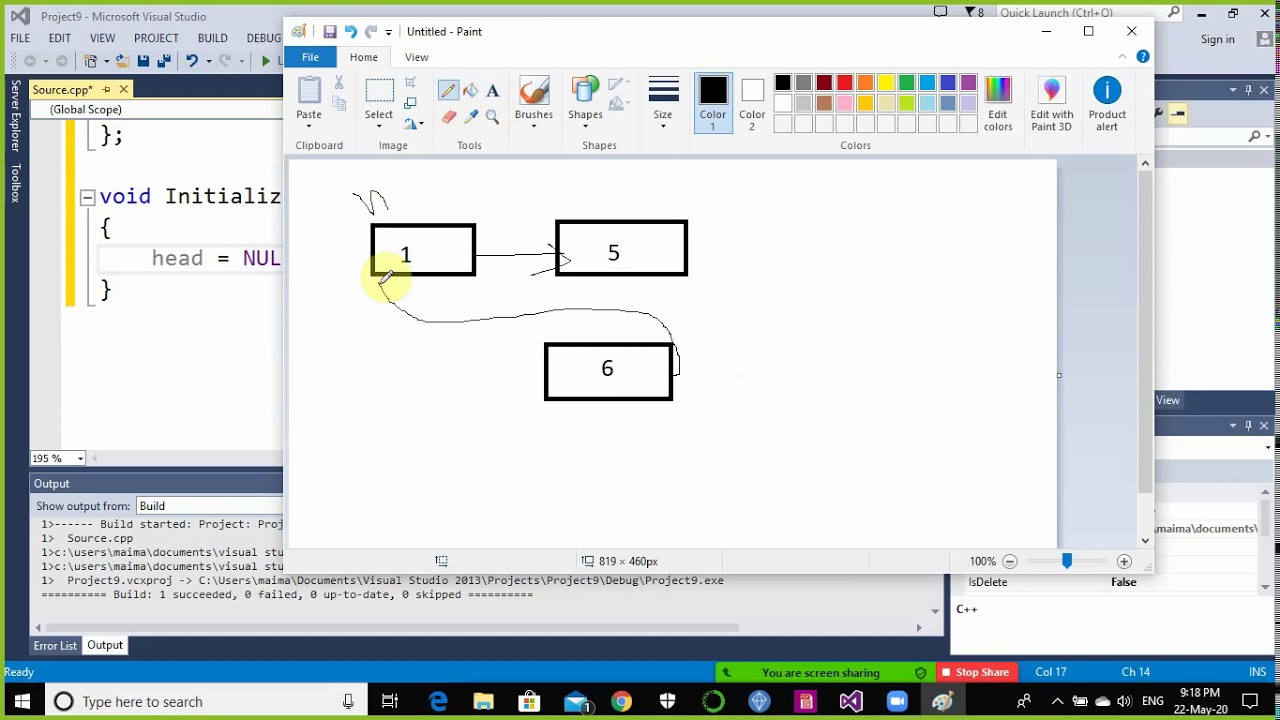Open Microsoft Edge from the taskbar
The image size is (1280, 720).
coord(439,701)
